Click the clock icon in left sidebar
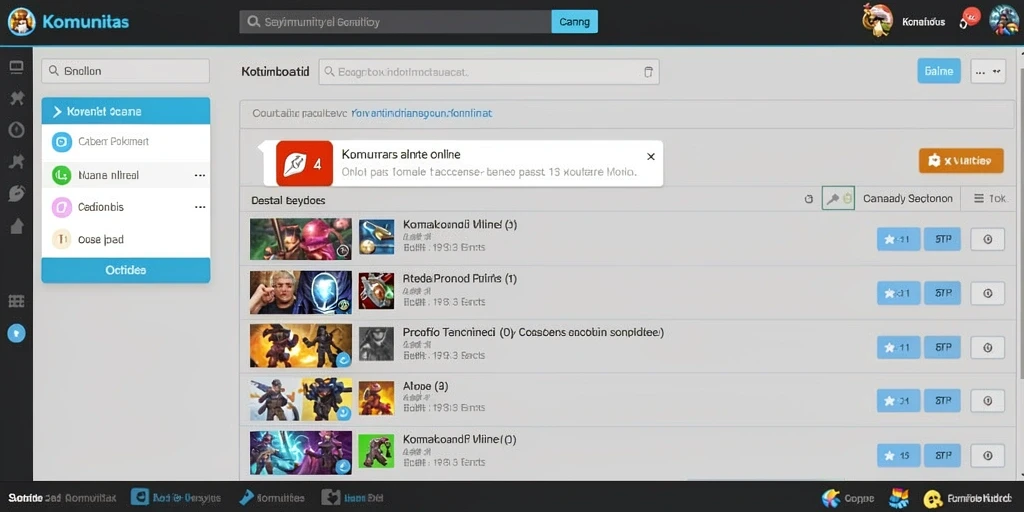Screen dimensions: 1024x512 (x=16, y=130)
